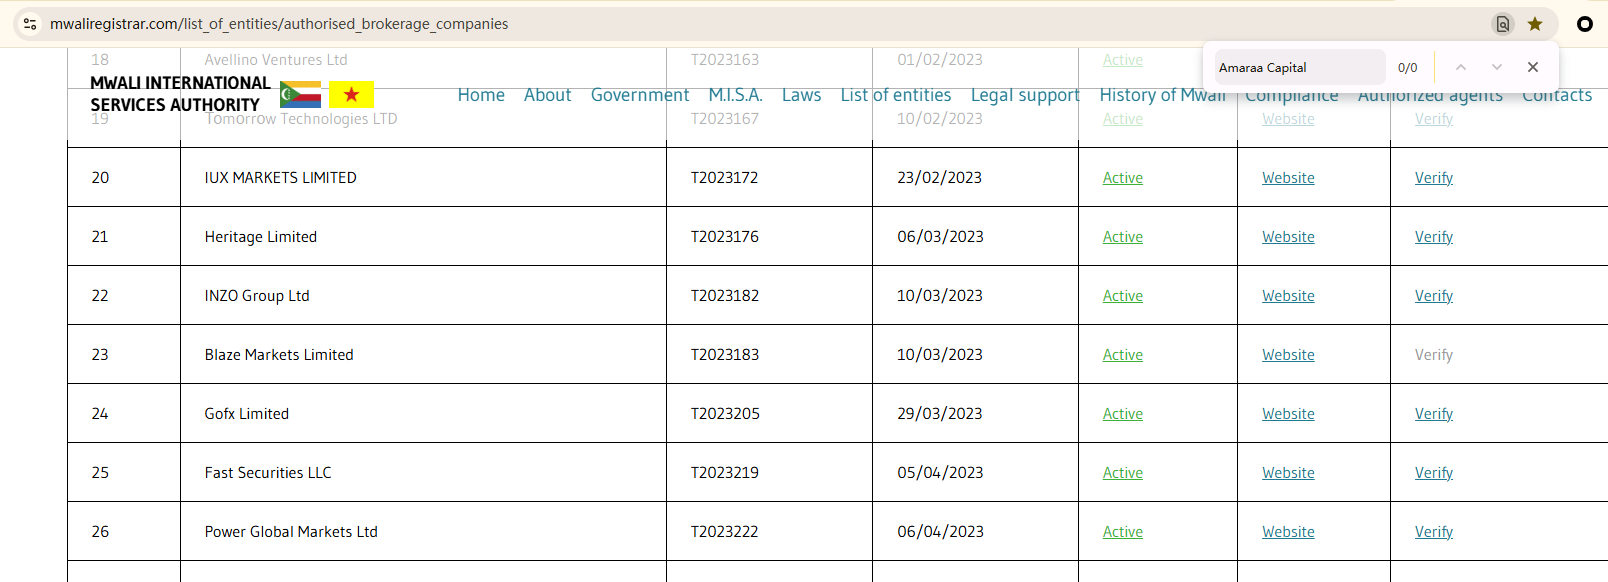Open the M.I.S.A. menu item
This screenshot has height=582, width=1608.
pyautogui.click(x=735, y=95)
